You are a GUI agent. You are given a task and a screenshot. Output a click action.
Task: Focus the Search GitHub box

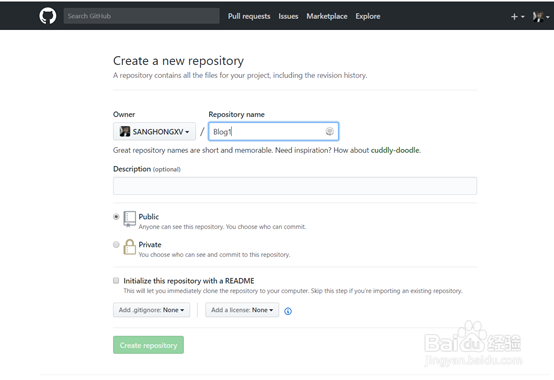tap(141, 16)
